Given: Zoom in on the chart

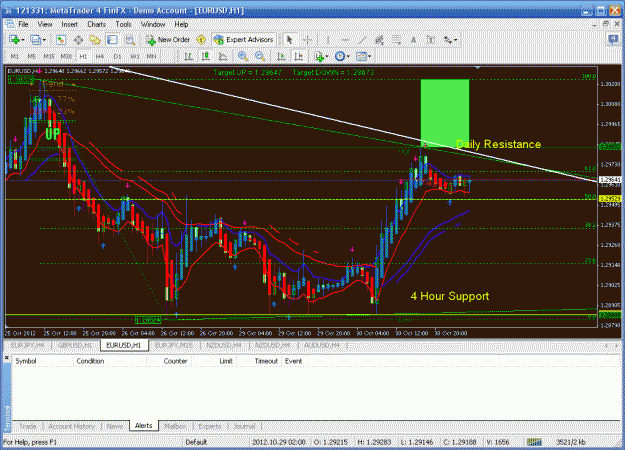Looking at the screenshot, I should 242,56.
